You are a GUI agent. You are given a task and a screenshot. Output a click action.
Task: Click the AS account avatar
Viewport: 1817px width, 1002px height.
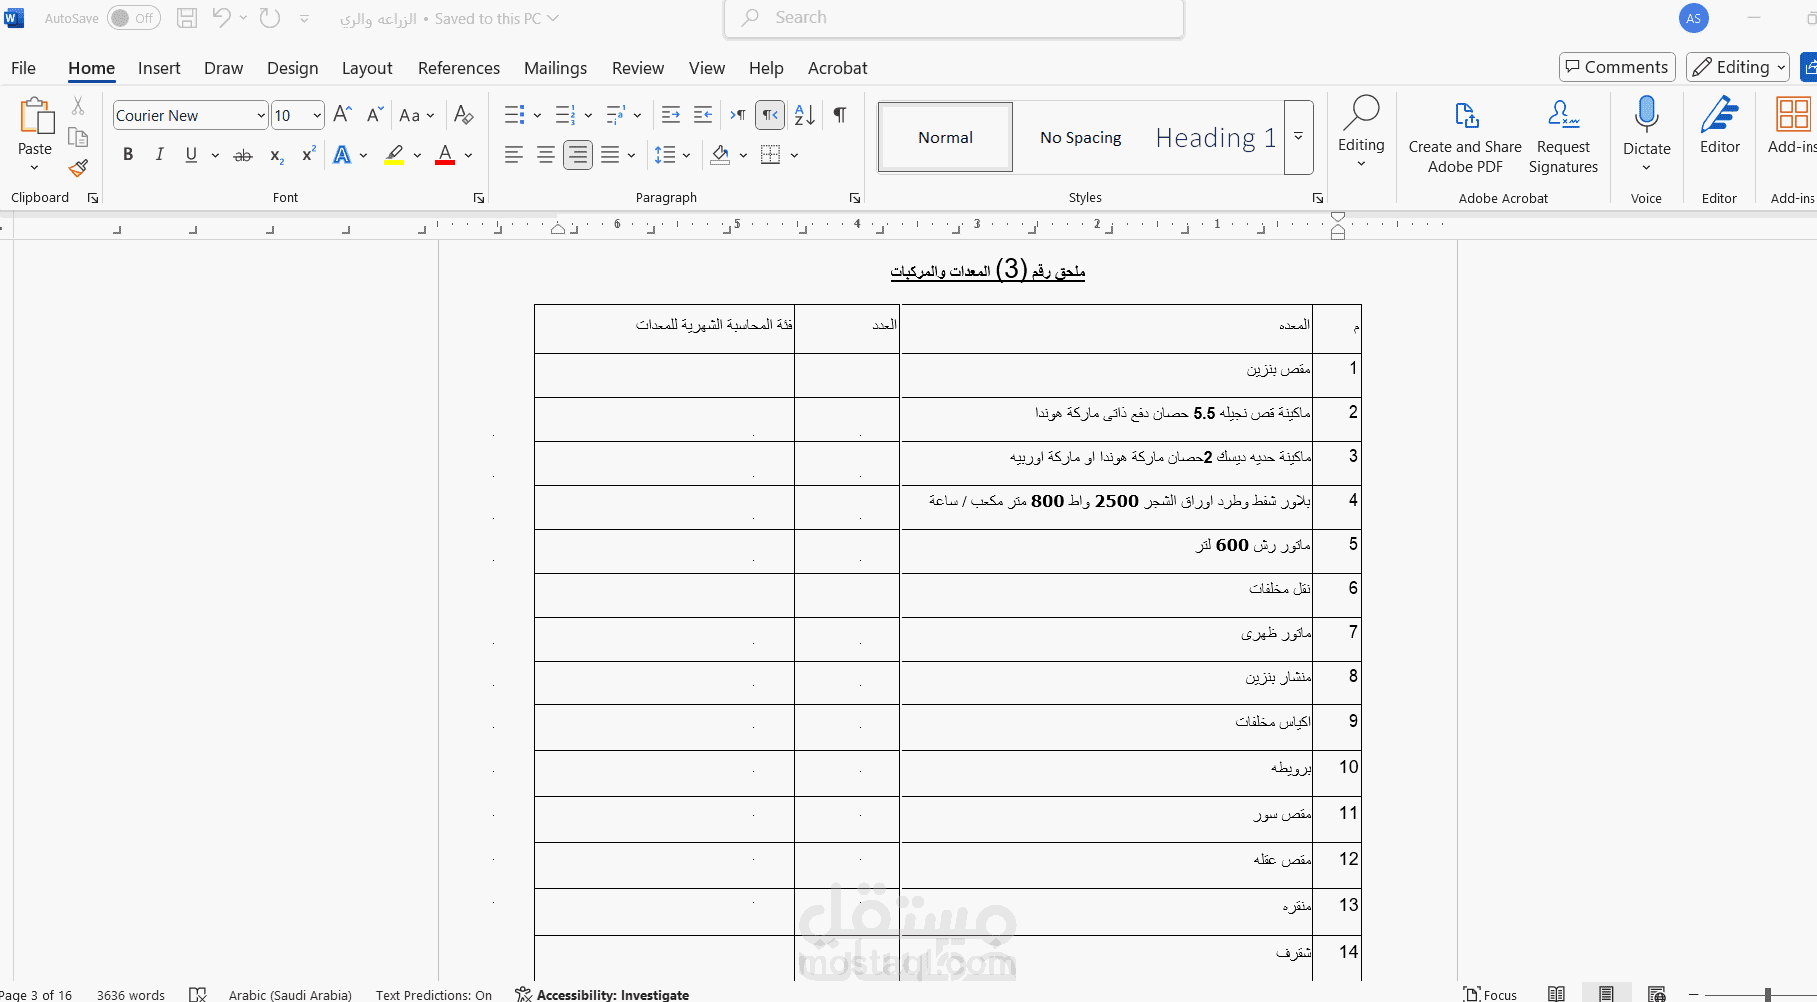pos(1693,18)
